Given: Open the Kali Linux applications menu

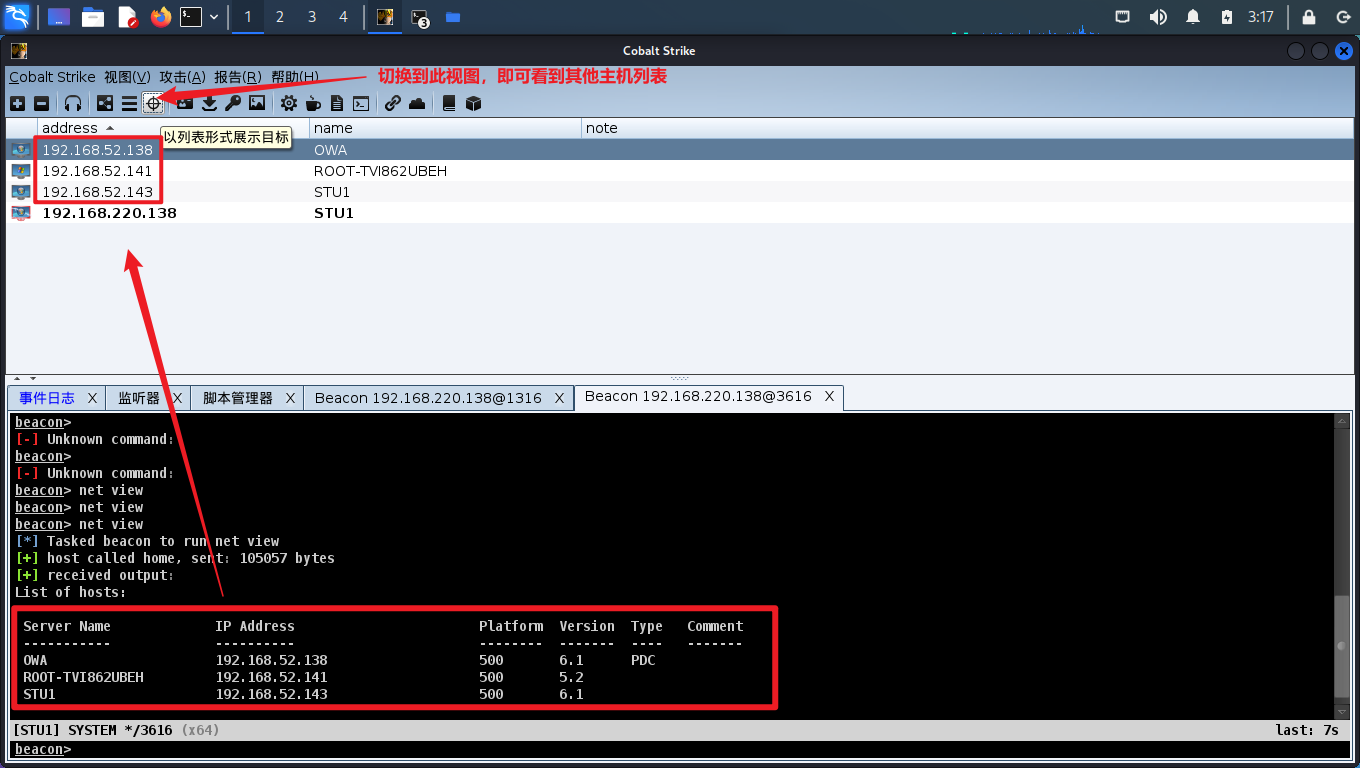Looking at the screenshot, I should [17, 17].
